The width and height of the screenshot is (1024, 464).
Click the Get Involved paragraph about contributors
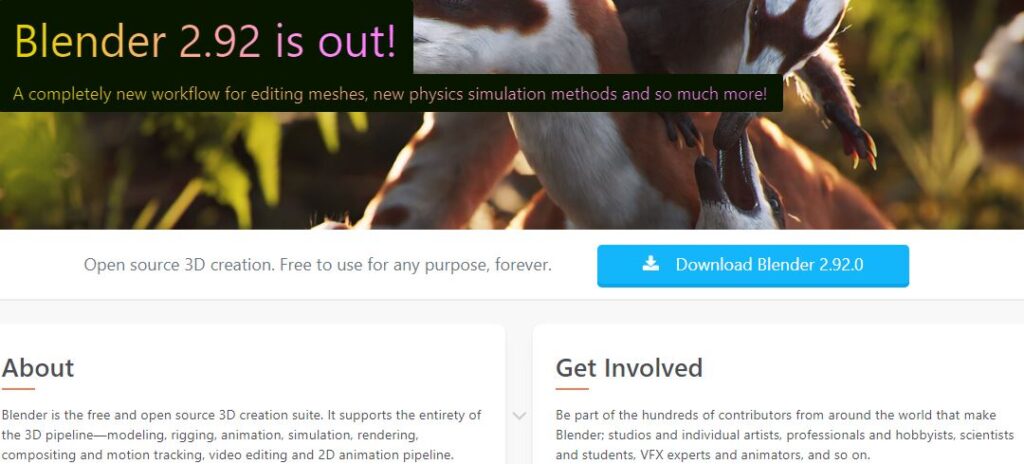pos(784,435)
